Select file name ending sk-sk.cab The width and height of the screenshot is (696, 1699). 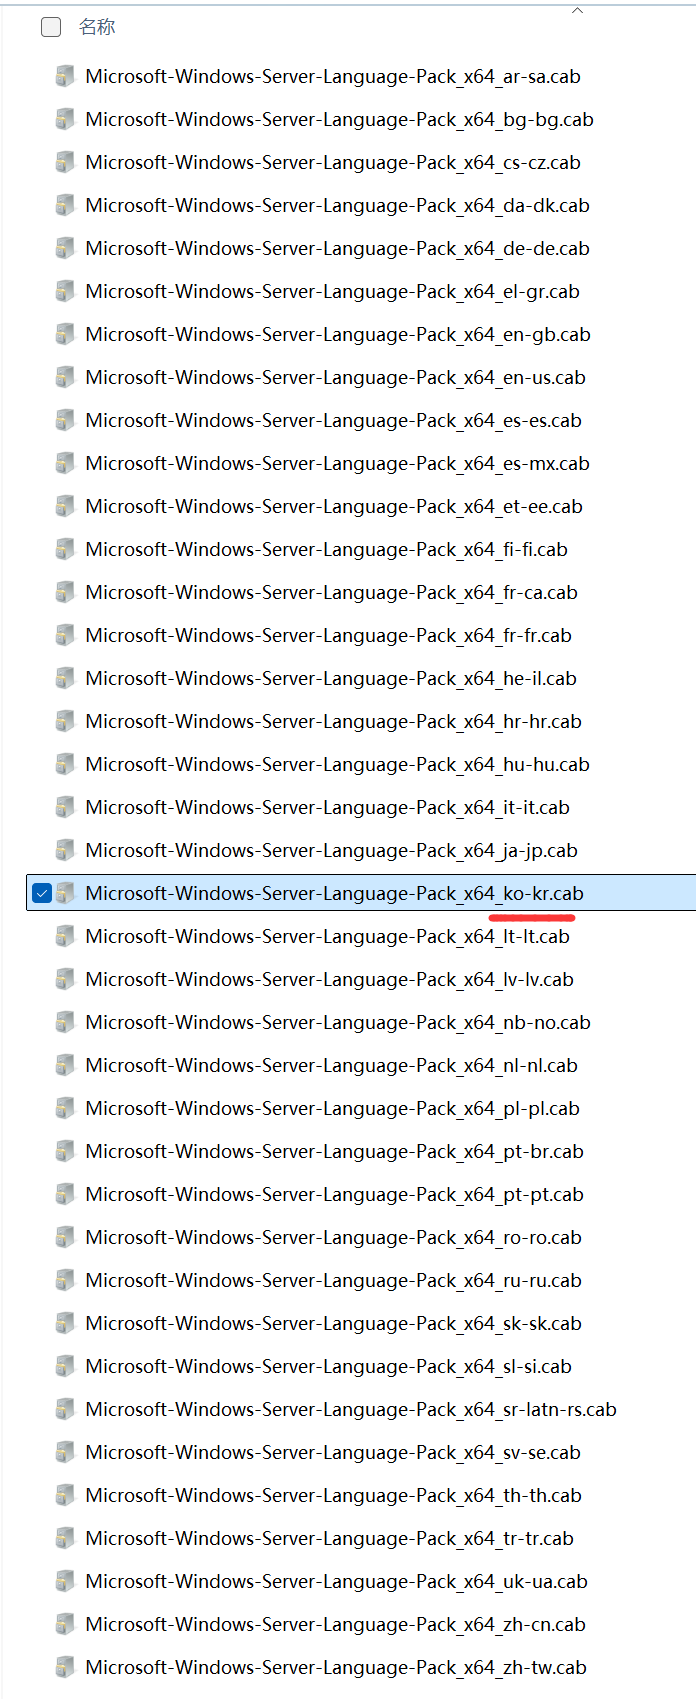coord(333,1324)
